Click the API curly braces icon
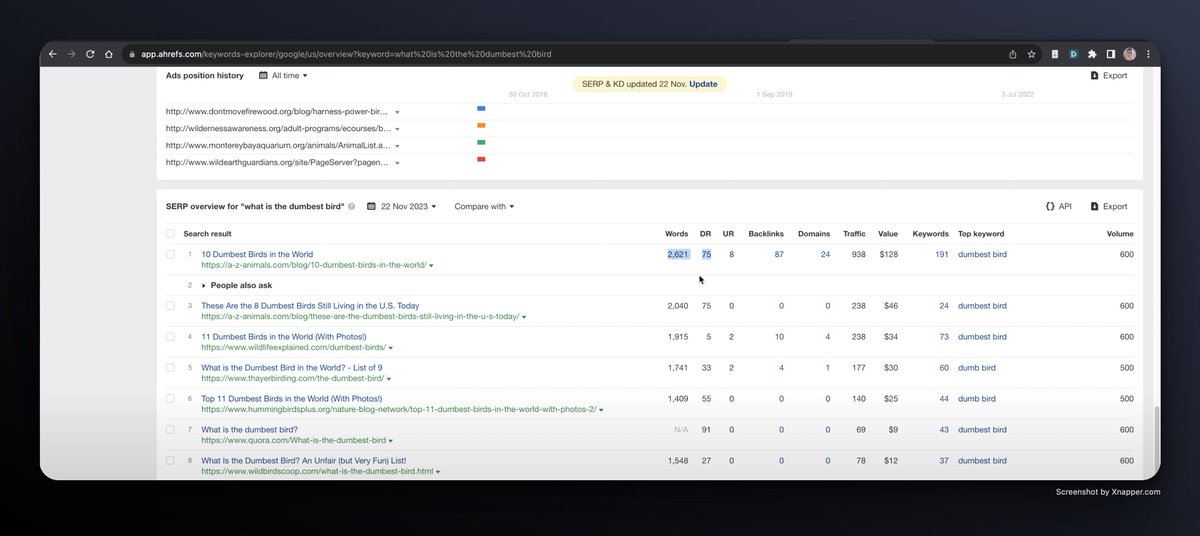1200x536 pixels. click(1050, 207)
